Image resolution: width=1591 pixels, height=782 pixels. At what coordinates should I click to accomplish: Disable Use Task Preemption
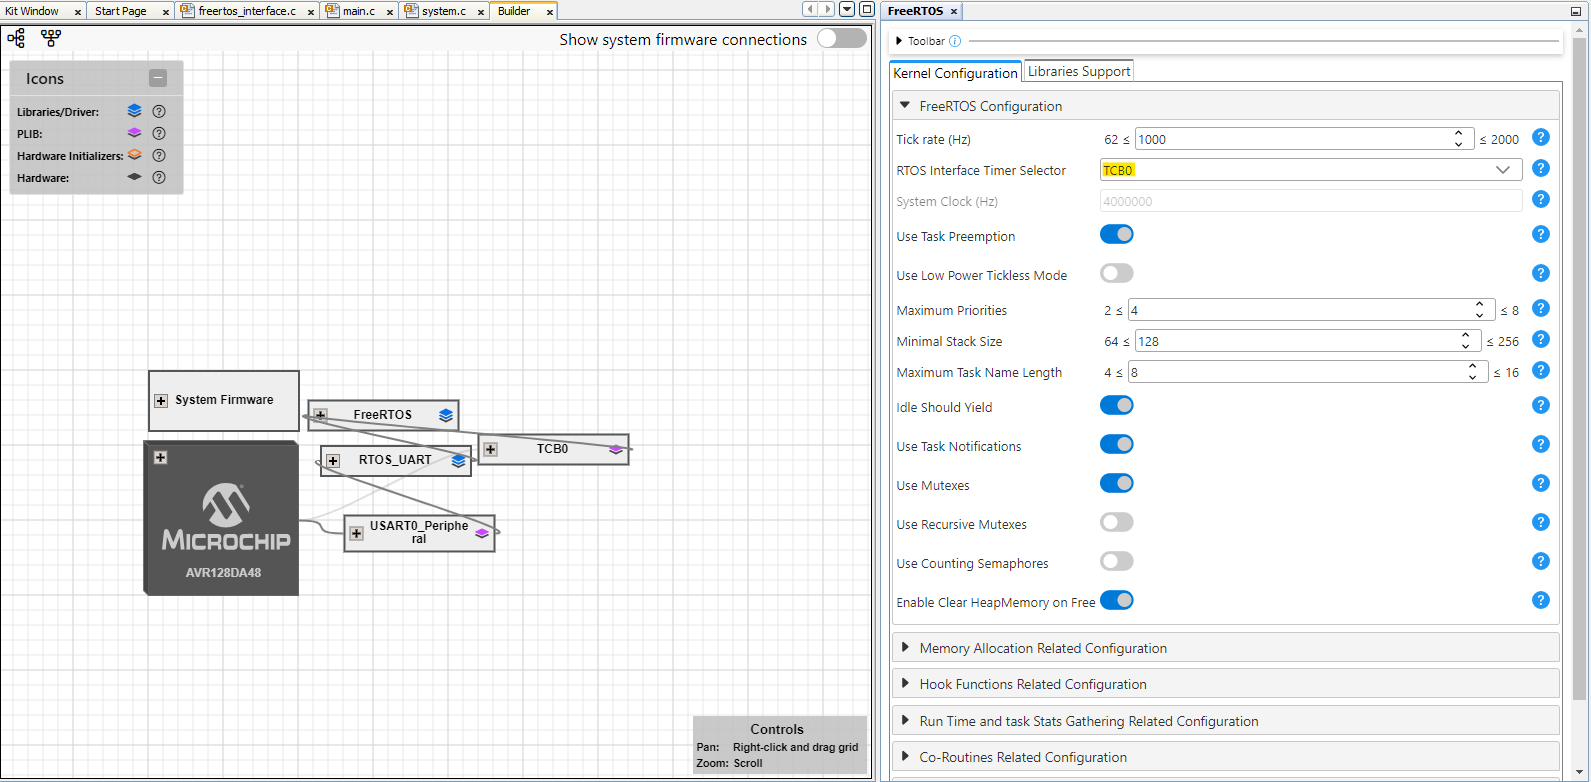(1117, 234)
